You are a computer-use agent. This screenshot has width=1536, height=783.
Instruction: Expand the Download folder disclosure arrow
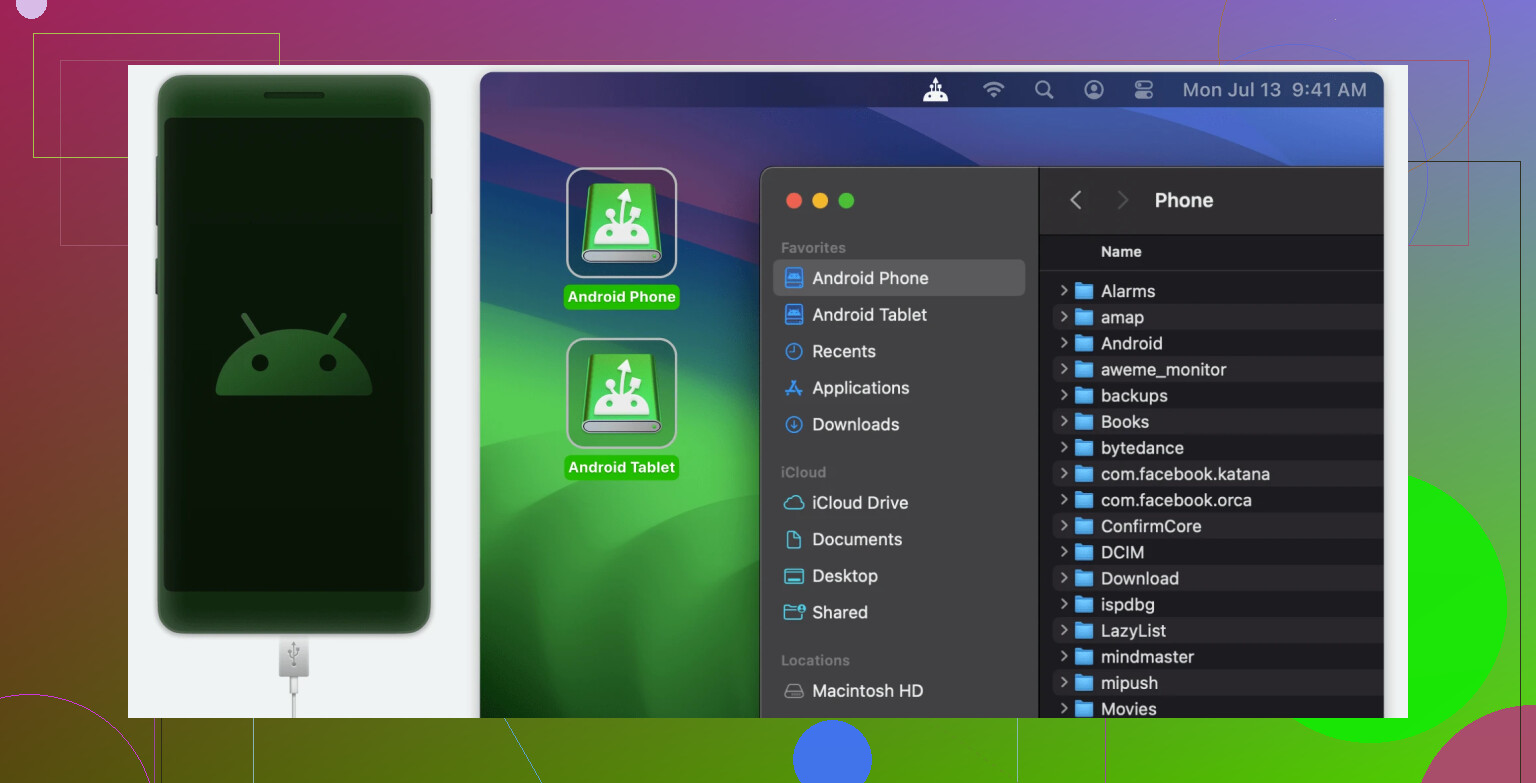click(x=1064, y=578)
